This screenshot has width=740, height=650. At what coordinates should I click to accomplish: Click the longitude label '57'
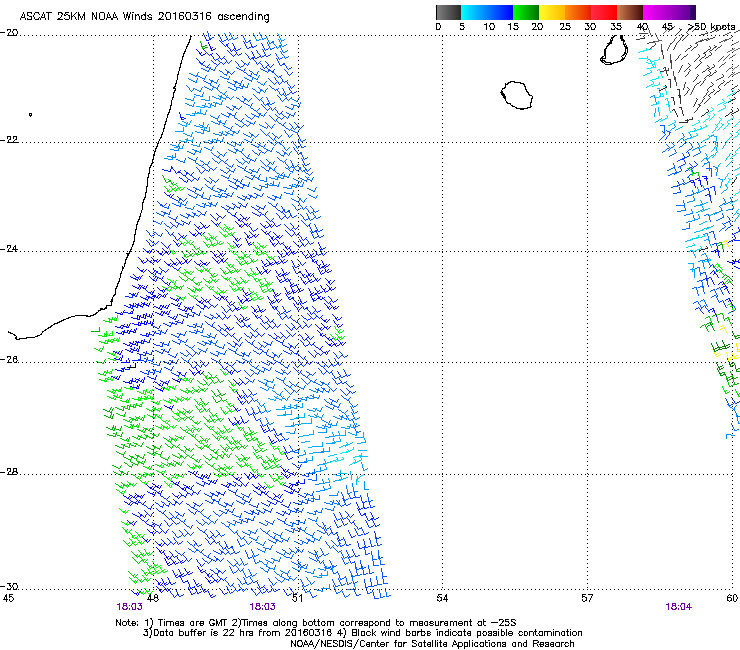[x=587, y=599]
